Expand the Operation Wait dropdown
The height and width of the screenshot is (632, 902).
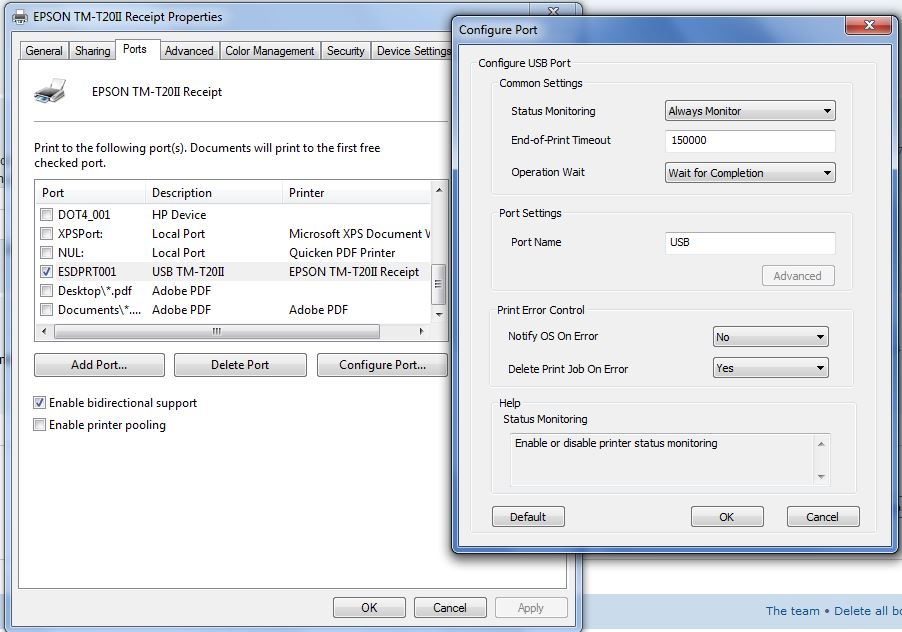coord(750,173)
